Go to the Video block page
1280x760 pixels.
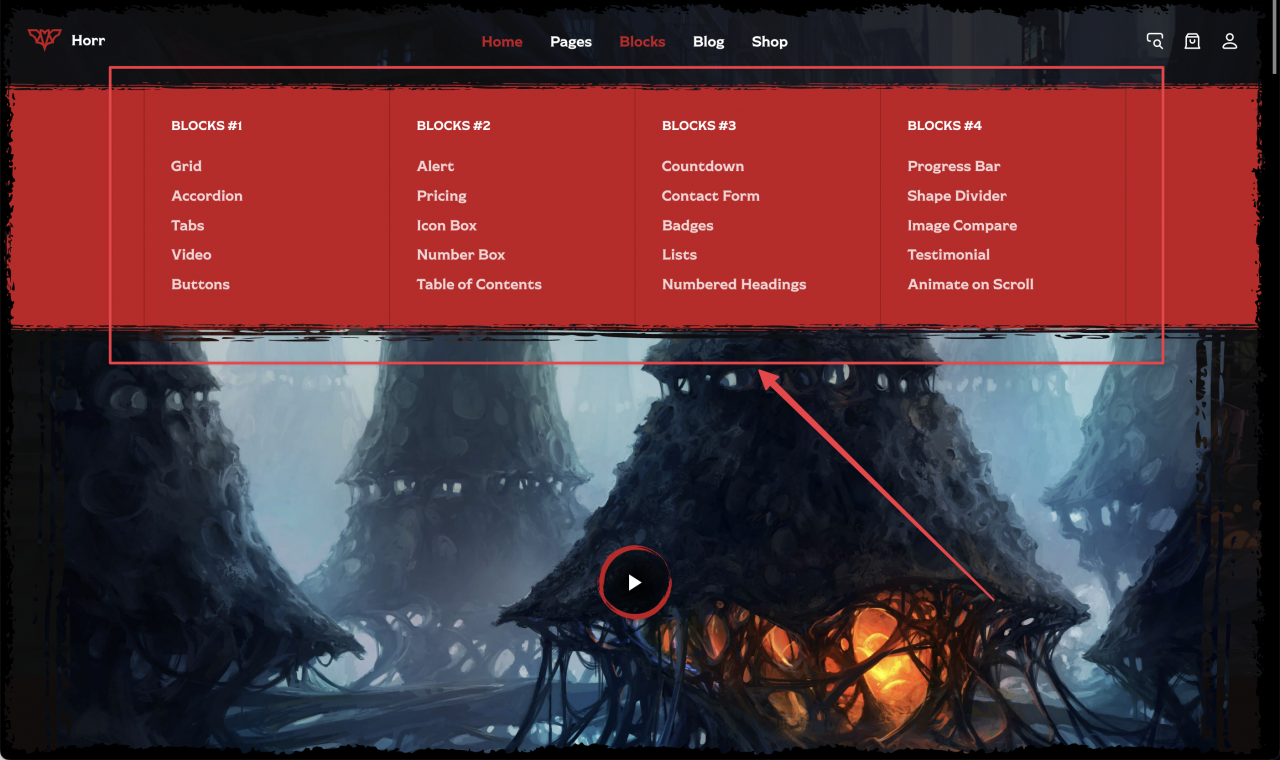[191, 255]
